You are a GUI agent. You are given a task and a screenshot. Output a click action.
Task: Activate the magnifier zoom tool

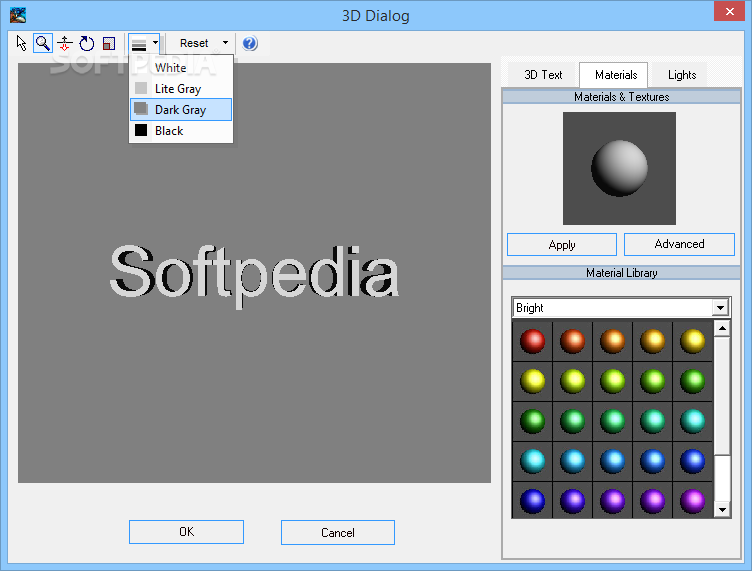[43, 43]
